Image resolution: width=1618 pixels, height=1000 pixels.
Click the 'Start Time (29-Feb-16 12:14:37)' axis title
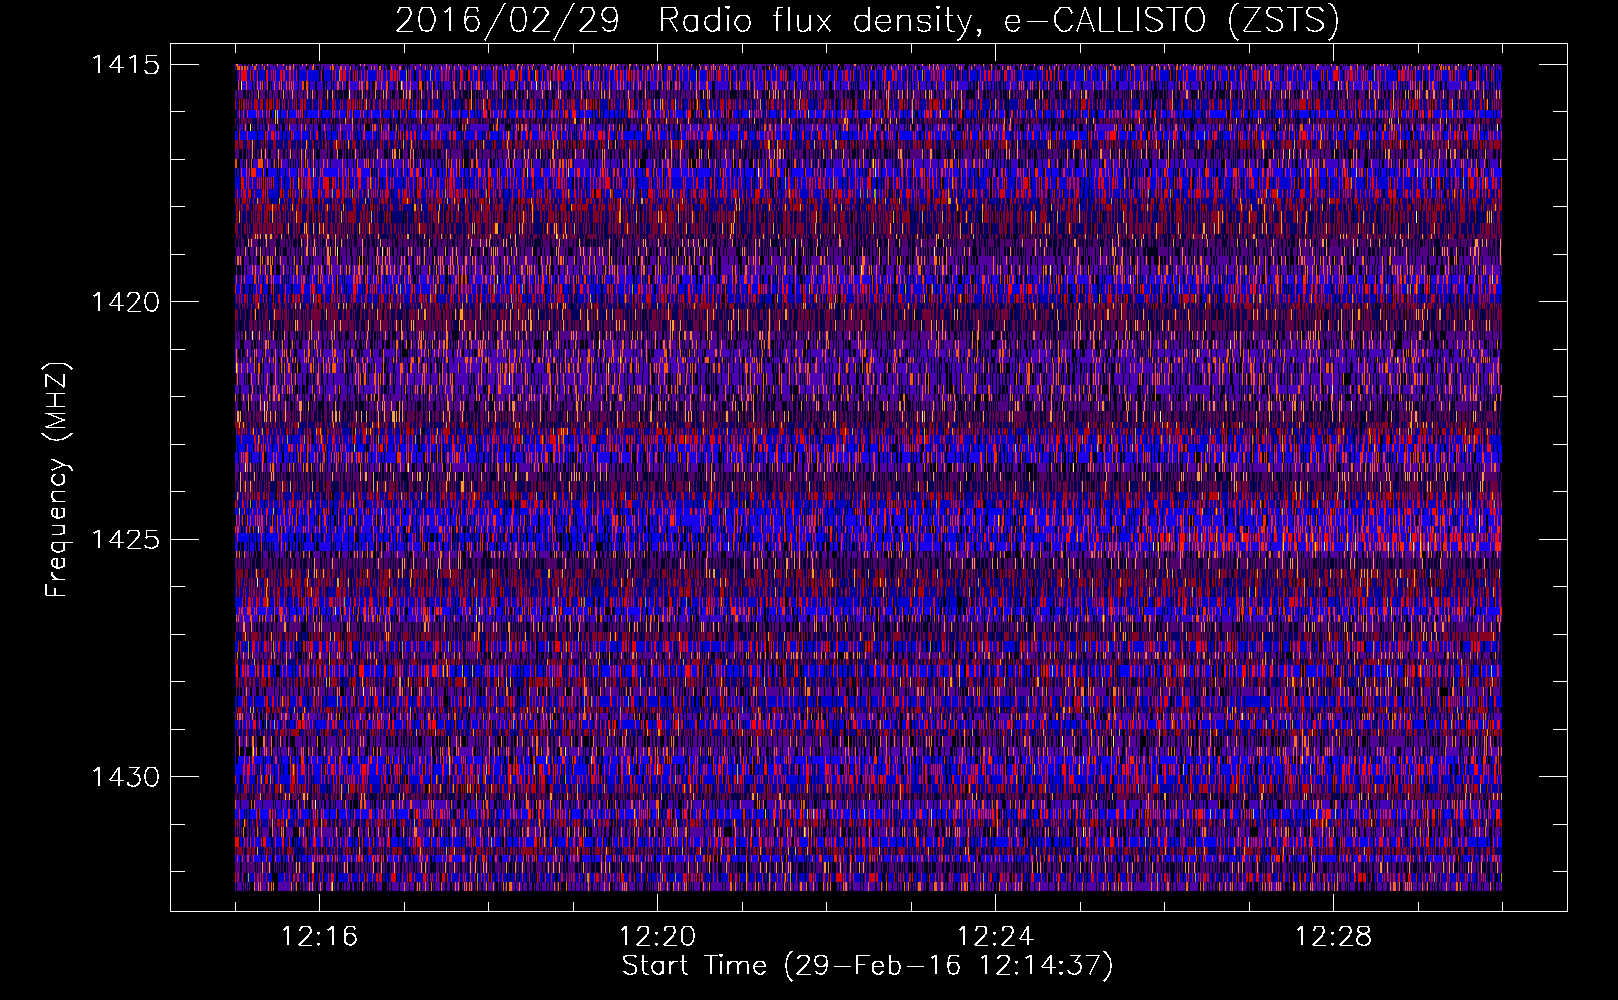pyautogui.click(x=867, y=966)
